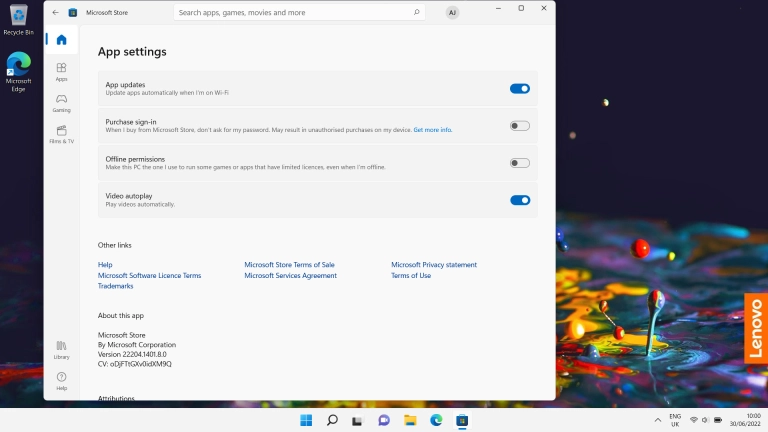Click the App settings heading

click(132, 52)
